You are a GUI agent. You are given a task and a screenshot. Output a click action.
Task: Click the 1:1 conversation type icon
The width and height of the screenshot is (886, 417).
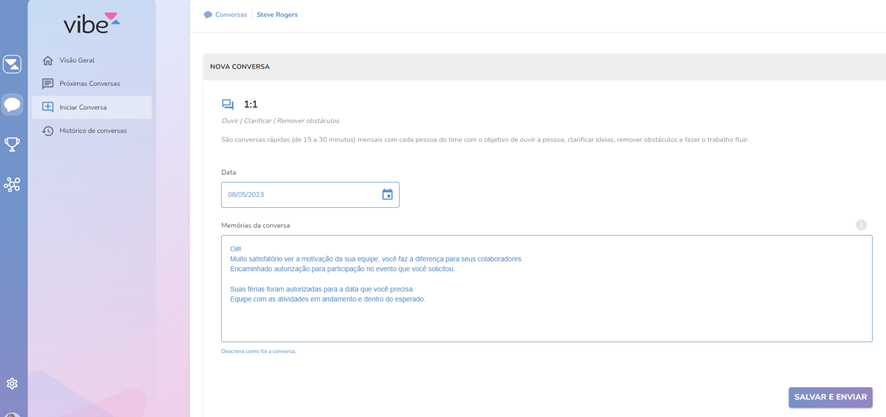pos(228,104)
